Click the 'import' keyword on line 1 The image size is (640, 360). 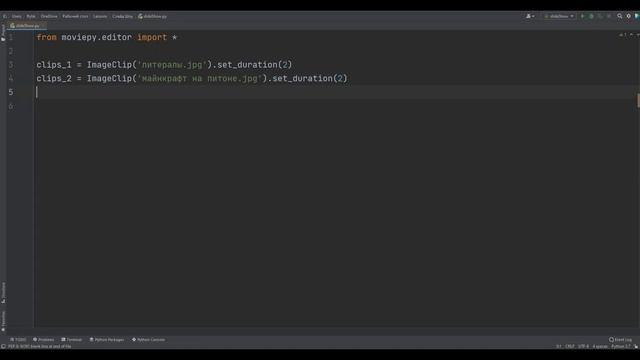pyautogui.click(x=152, y=37)
